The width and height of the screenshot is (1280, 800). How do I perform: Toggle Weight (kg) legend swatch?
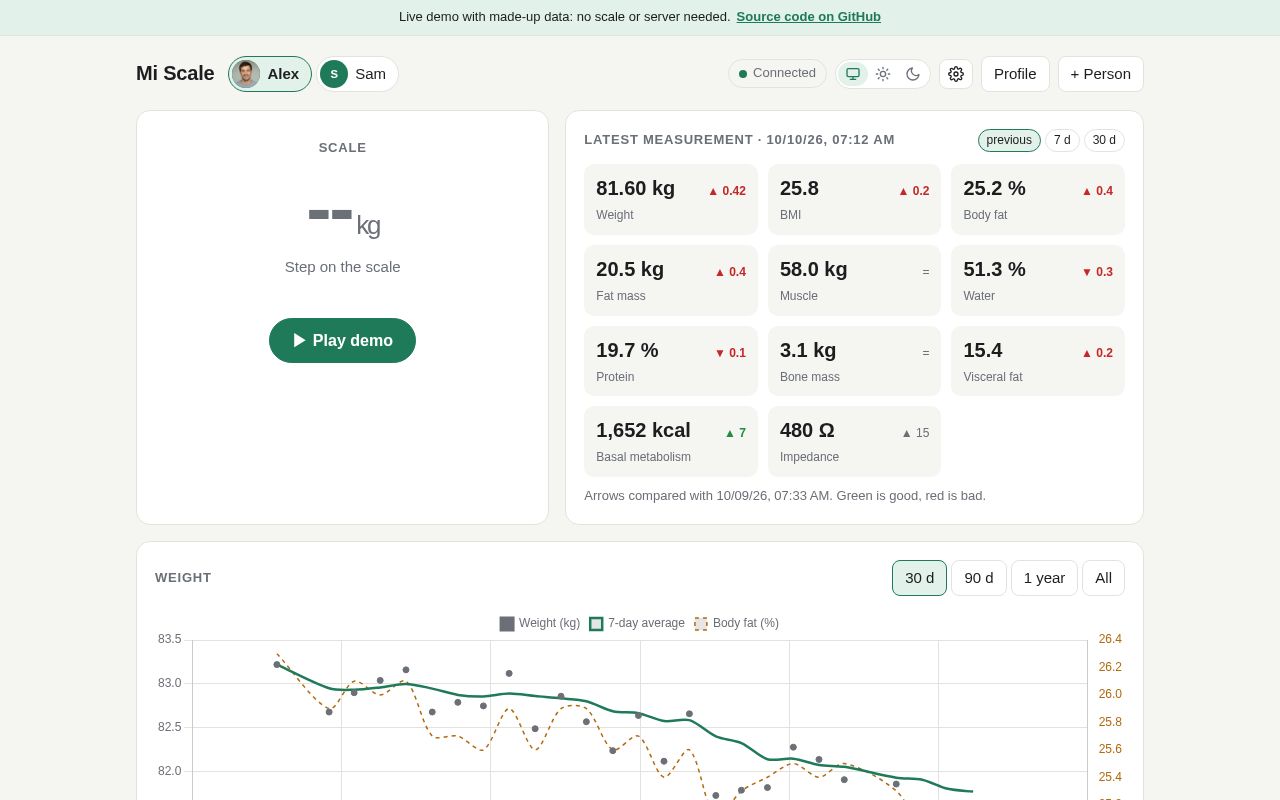507,624
